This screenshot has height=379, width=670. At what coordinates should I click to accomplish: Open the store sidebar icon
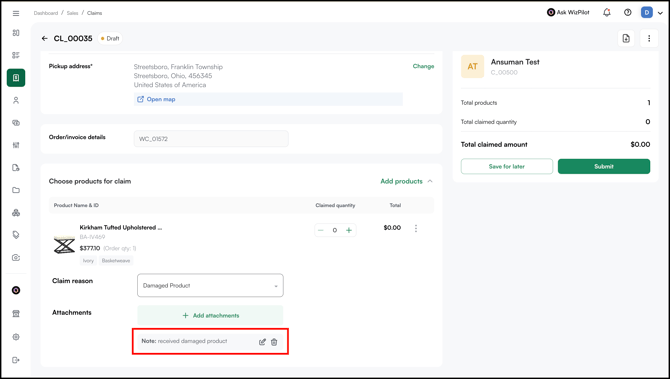click(x=16, y=314)
